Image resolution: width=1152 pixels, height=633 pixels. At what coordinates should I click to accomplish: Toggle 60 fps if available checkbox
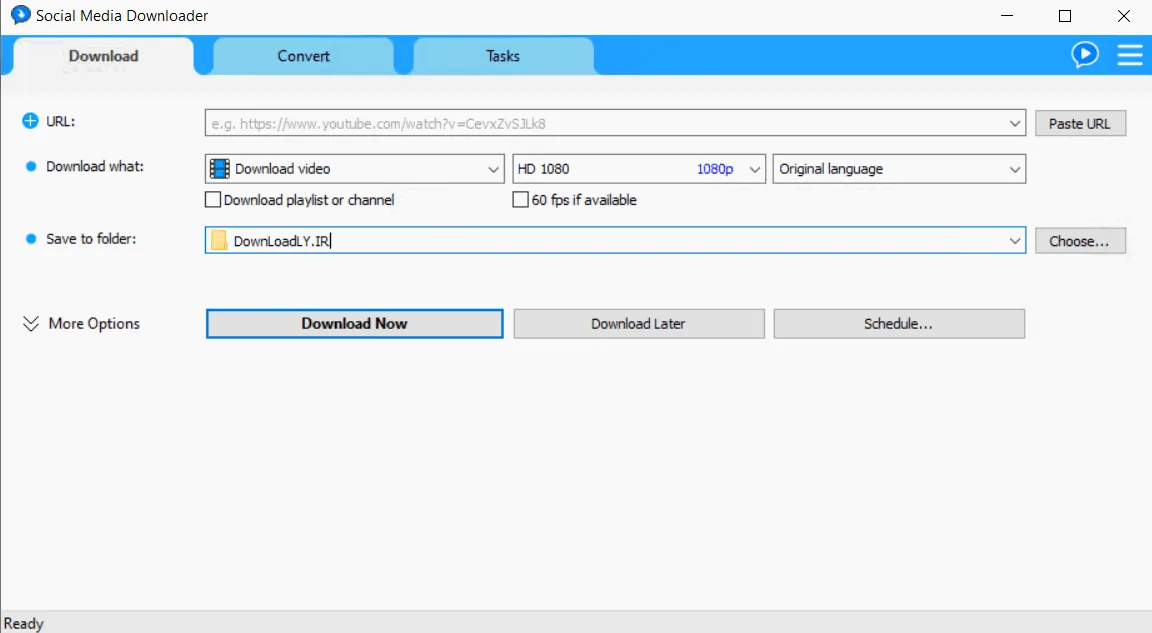coord(520,200)
